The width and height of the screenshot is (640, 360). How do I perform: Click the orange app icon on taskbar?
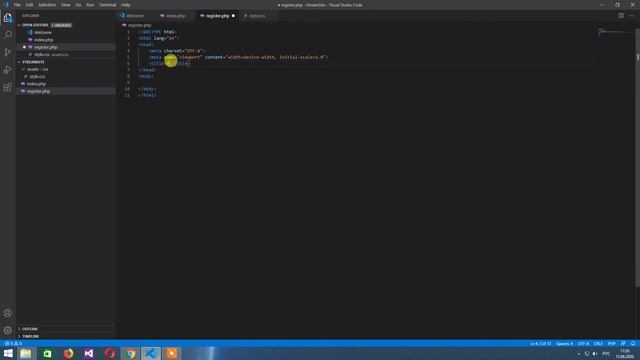171,353
